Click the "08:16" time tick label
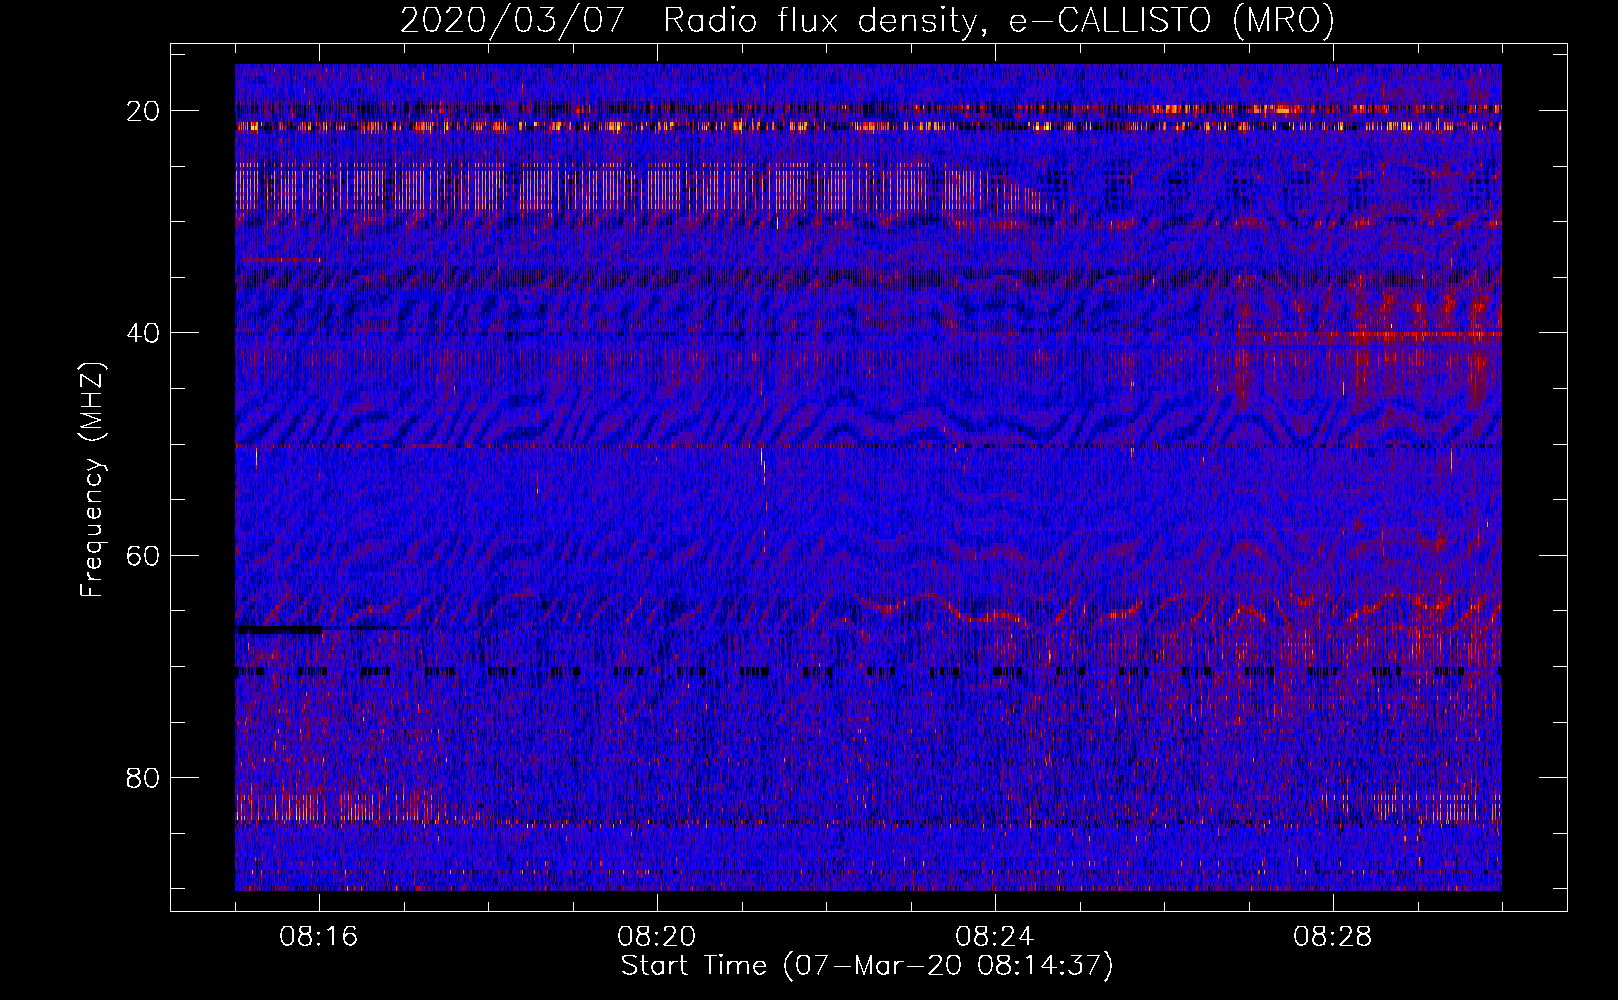Viewport: 1618px width, 1000px height. tap(319, 937)
